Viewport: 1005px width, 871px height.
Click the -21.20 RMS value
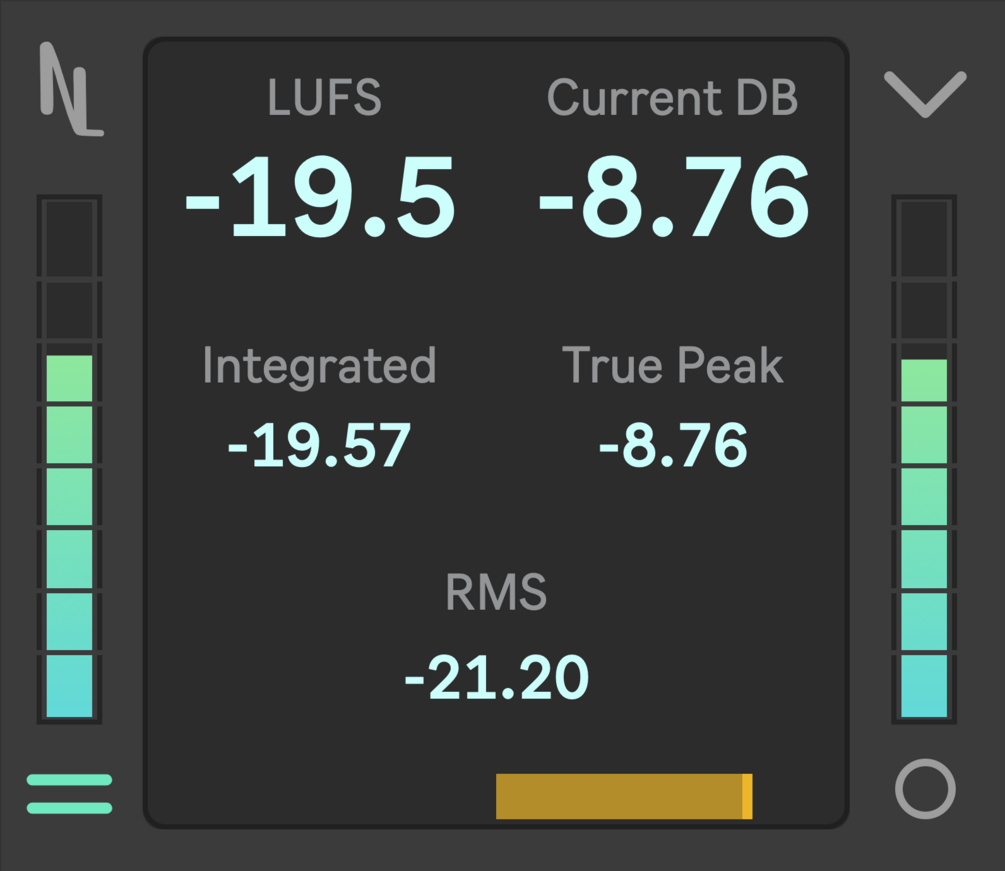[x=496, y=677]
